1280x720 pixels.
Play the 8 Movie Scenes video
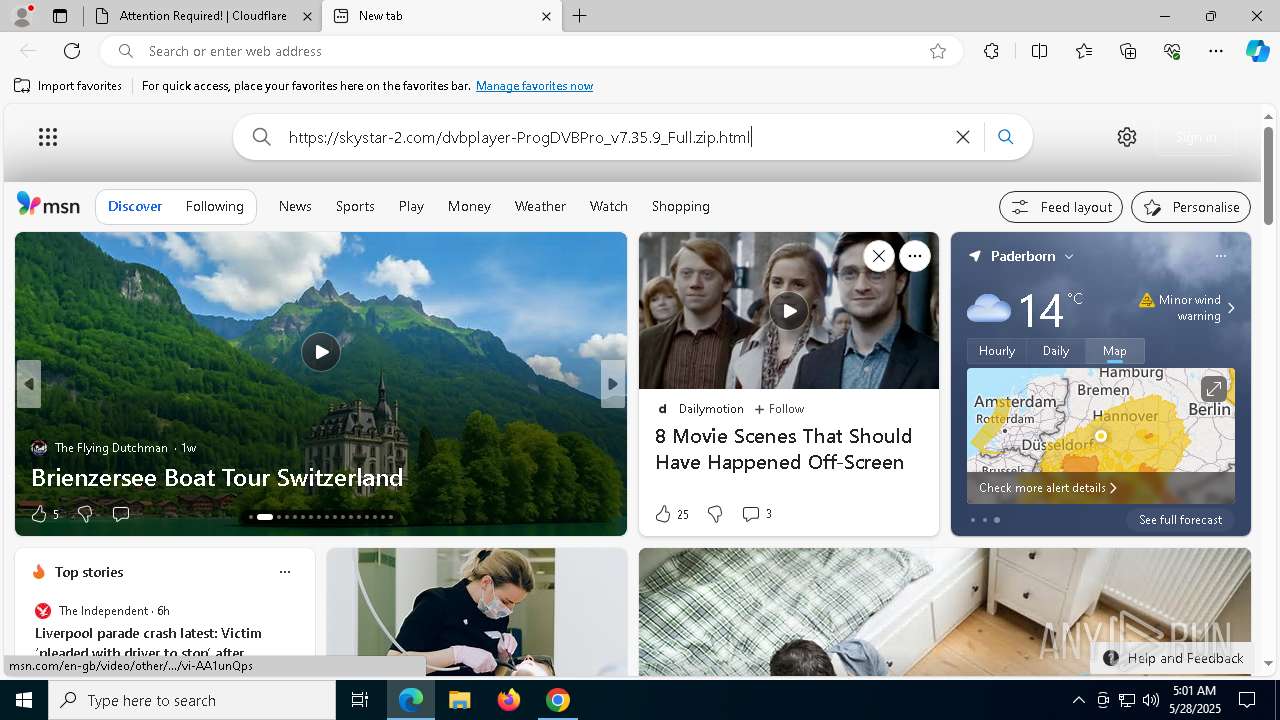pos(789,311)
